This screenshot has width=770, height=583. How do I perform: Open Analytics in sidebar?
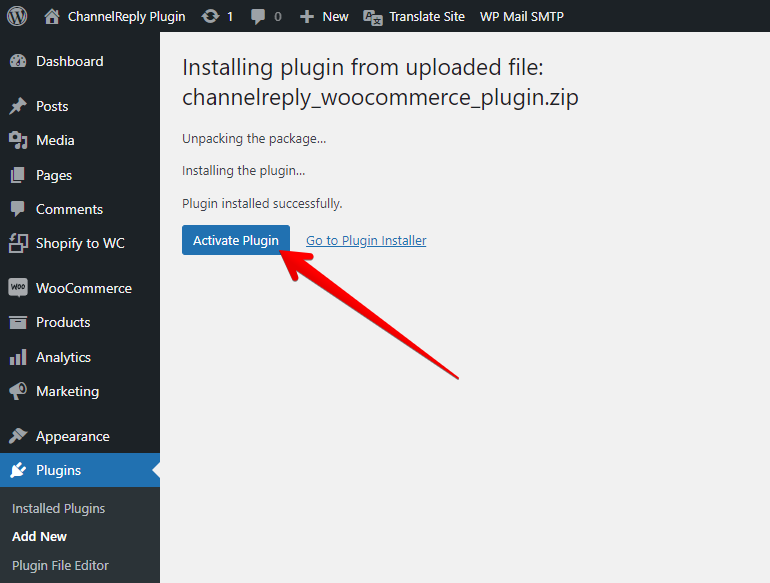click(x=63, y=357)
